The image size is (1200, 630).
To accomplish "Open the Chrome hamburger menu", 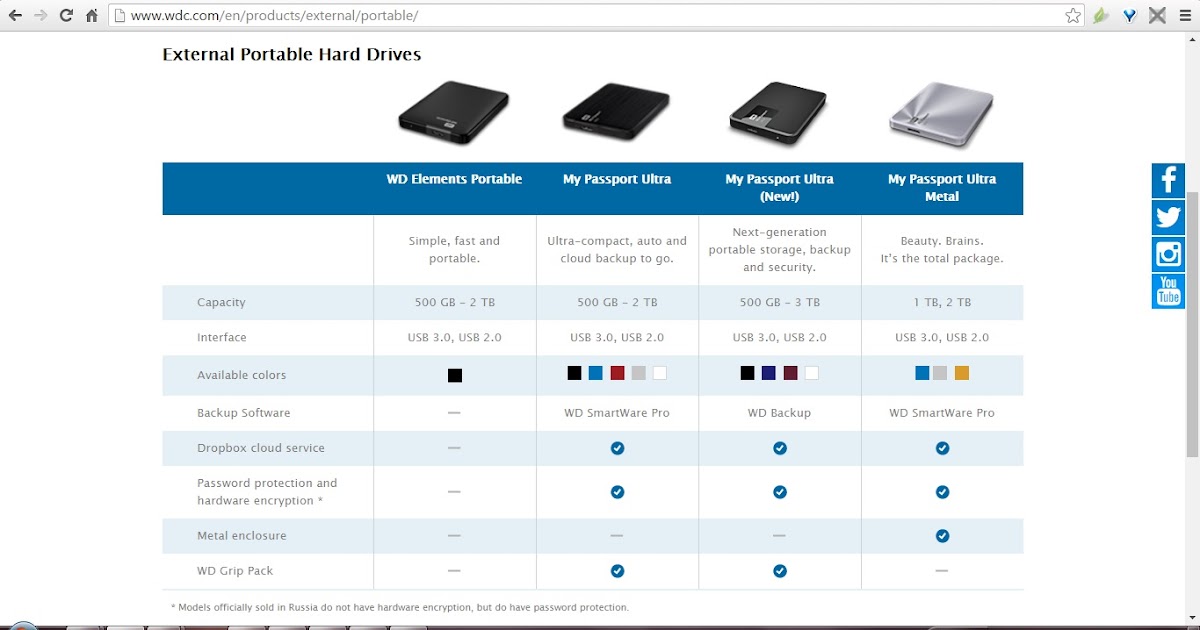I will pos(1185,16).
